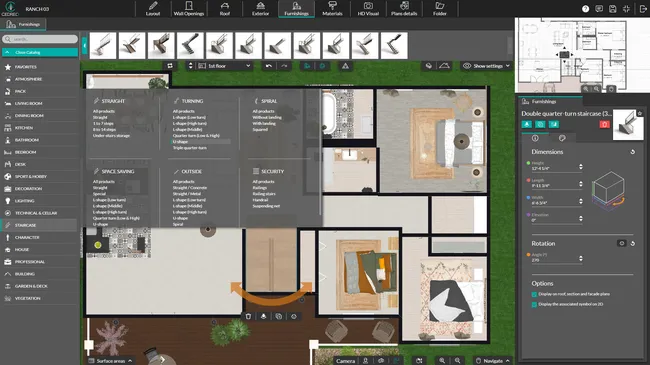Choose 'Straight / Concrete' under Outside
Image resolution: width=650 pixels, height=365 pixels.
189,188
